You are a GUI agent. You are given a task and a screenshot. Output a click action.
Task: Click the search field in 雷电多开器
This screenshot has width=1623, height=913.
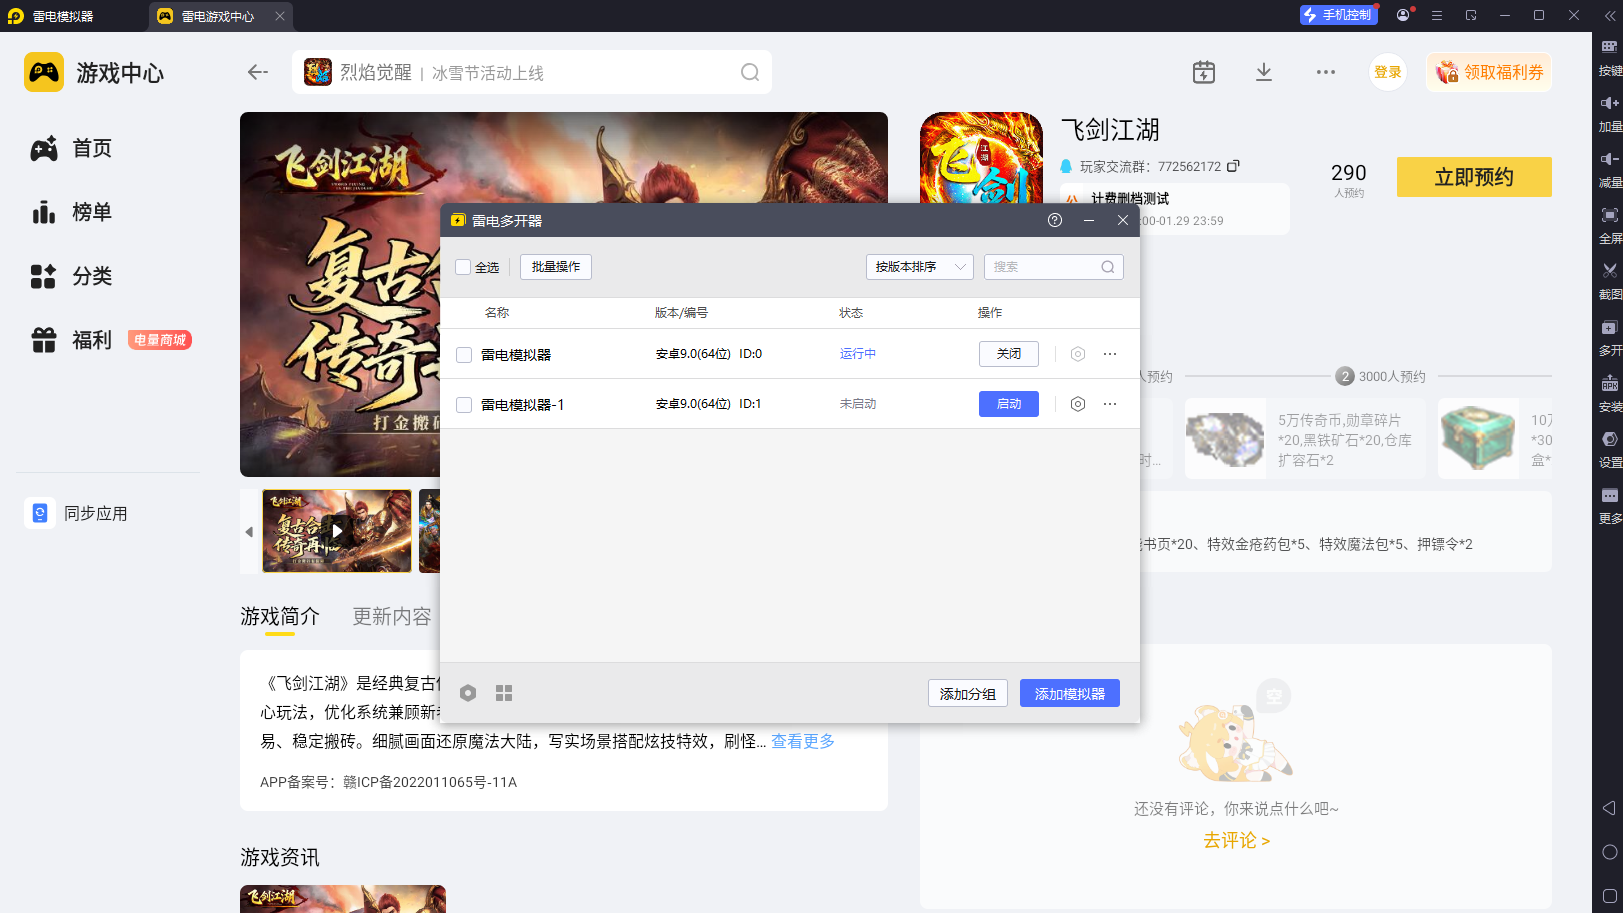(x=1045, y=267)
